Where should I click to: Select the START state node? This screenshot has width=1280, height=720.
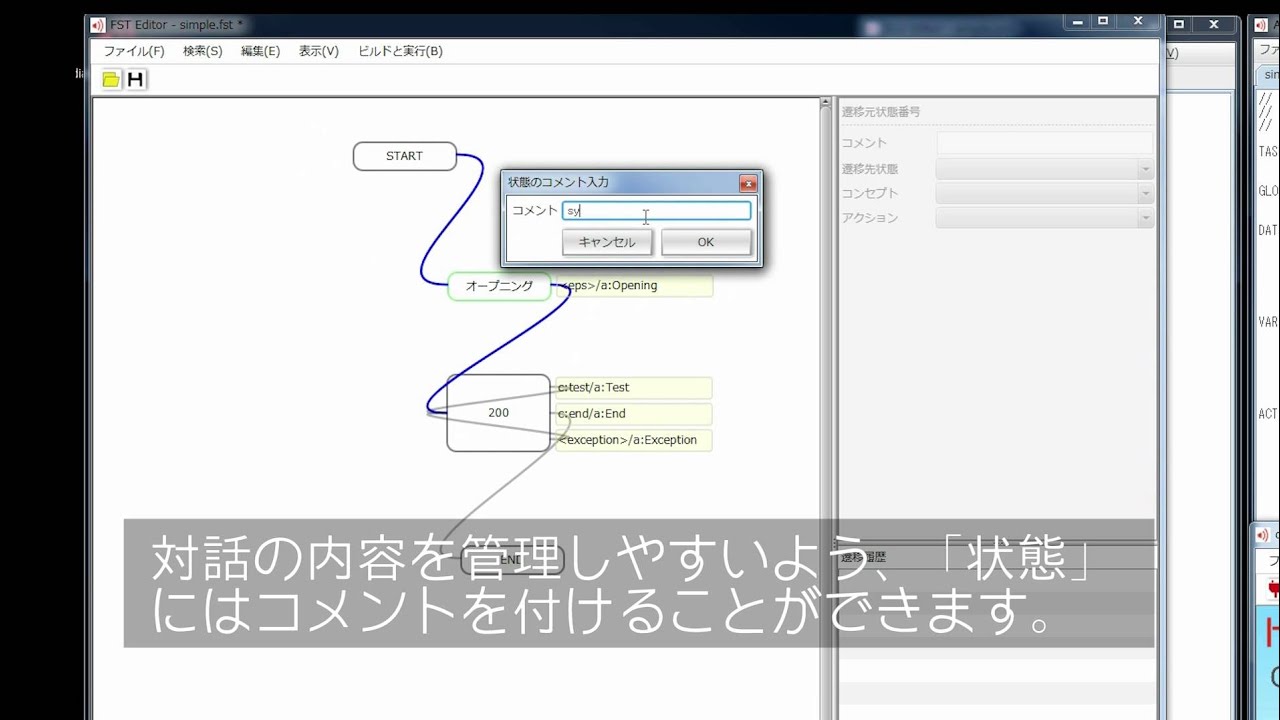tap(405, 156)
